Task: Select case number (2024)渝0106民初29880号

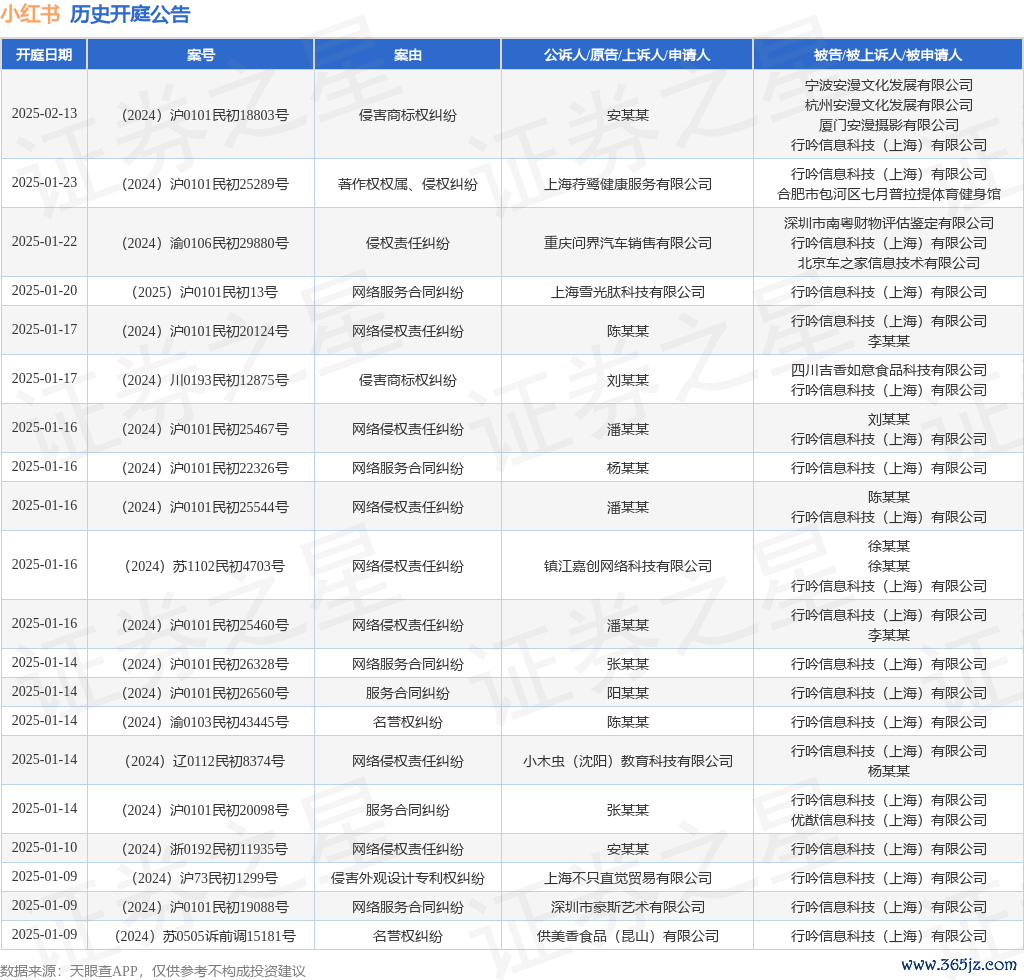Action: tap(204, 243)
